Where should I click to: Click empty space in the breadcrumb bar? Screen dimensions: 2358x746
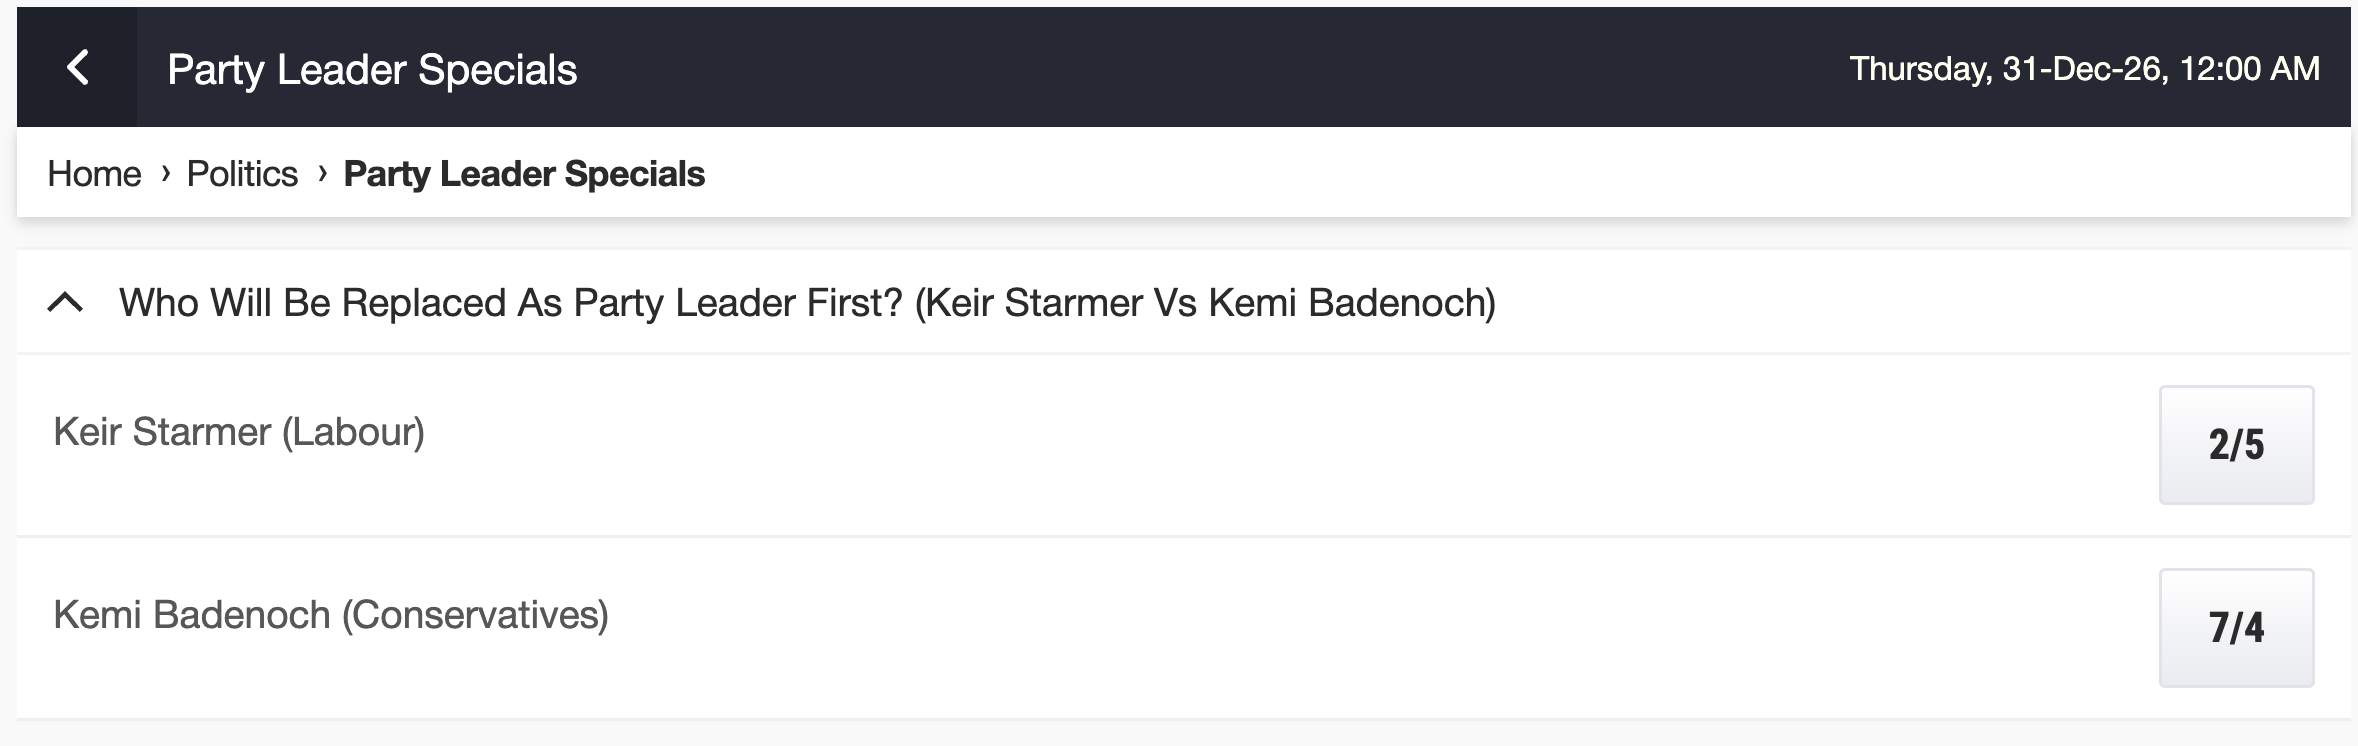coord(1500,174)
